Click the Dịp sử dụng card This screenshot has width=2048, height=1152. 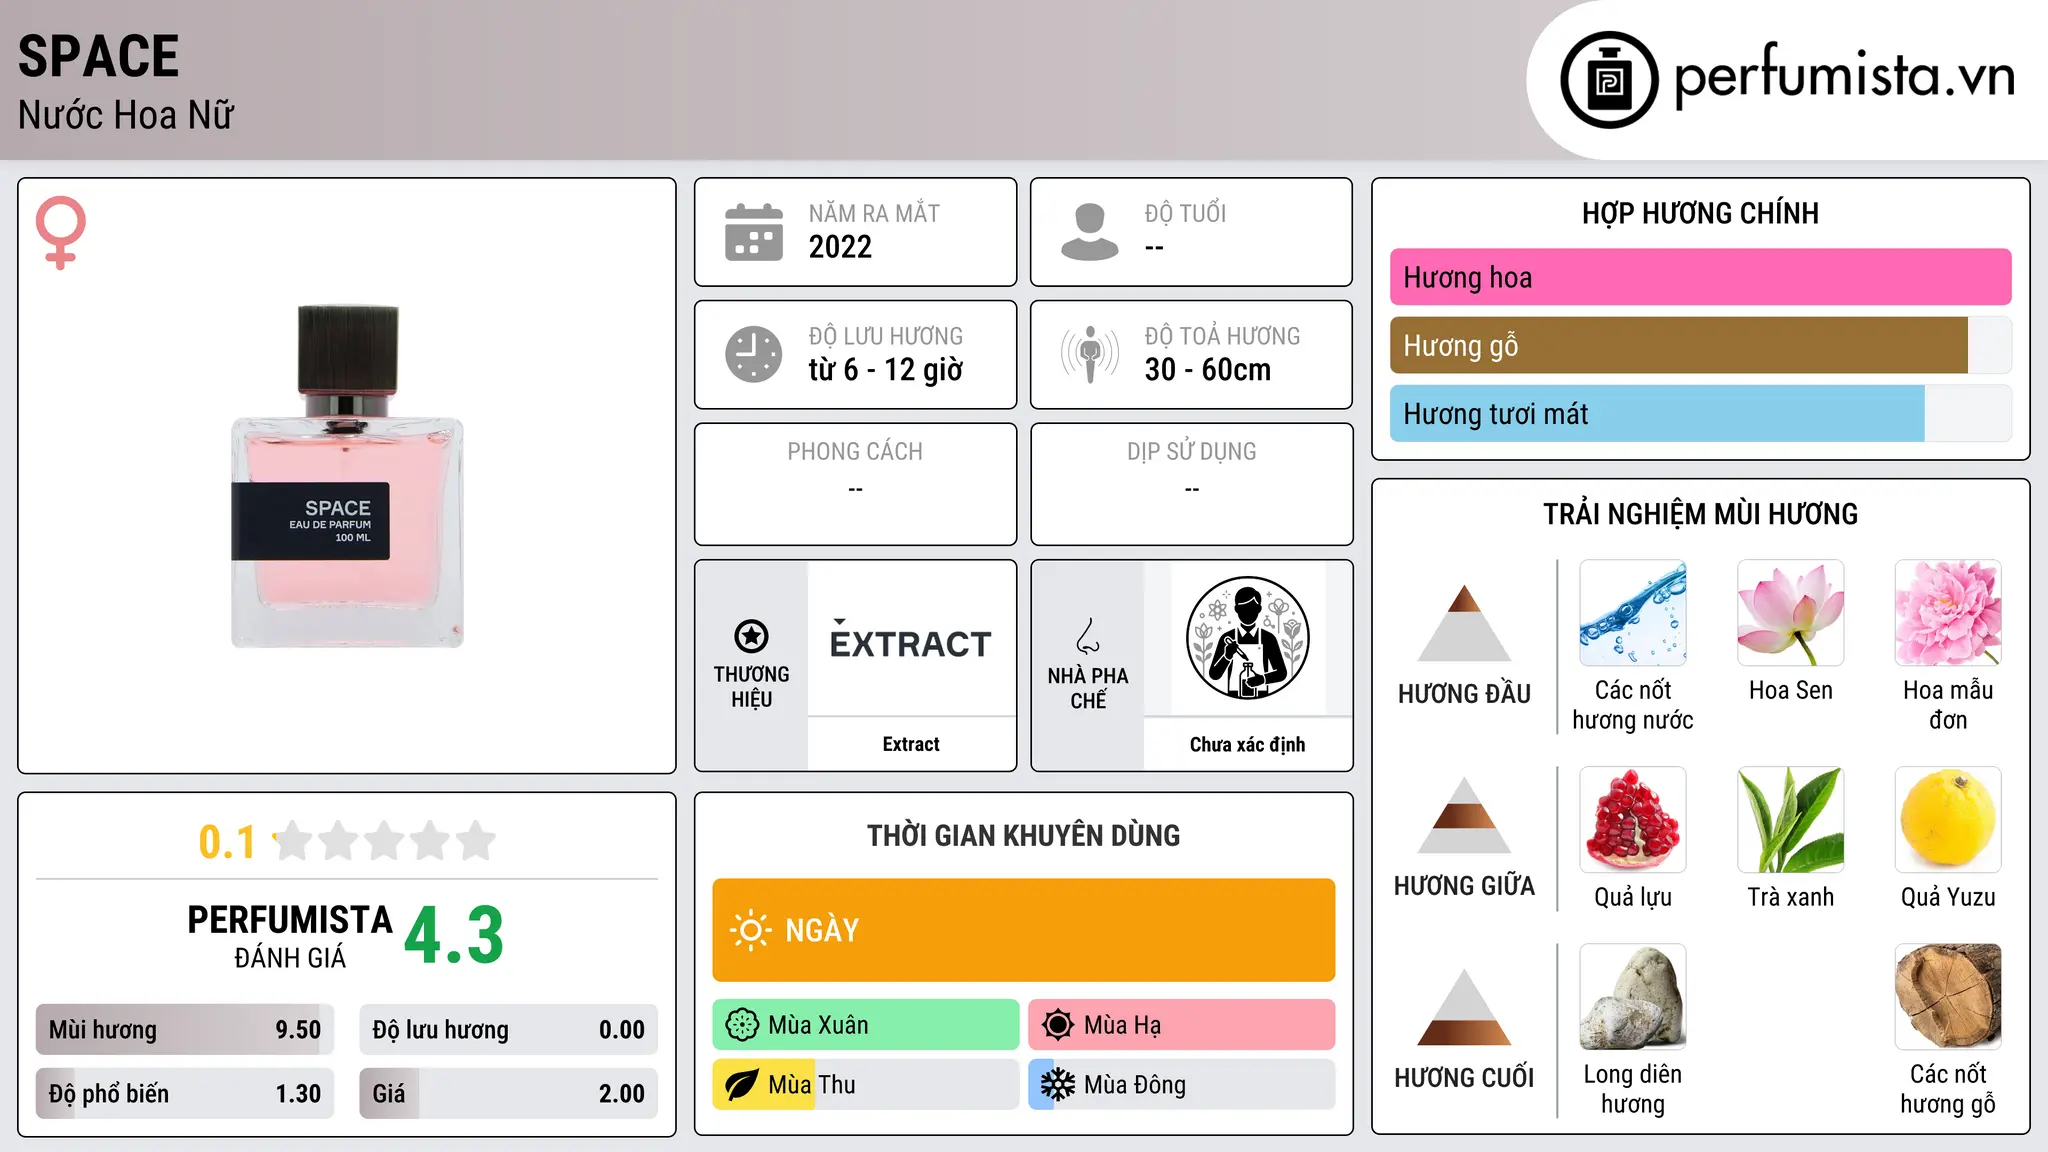1192,484
